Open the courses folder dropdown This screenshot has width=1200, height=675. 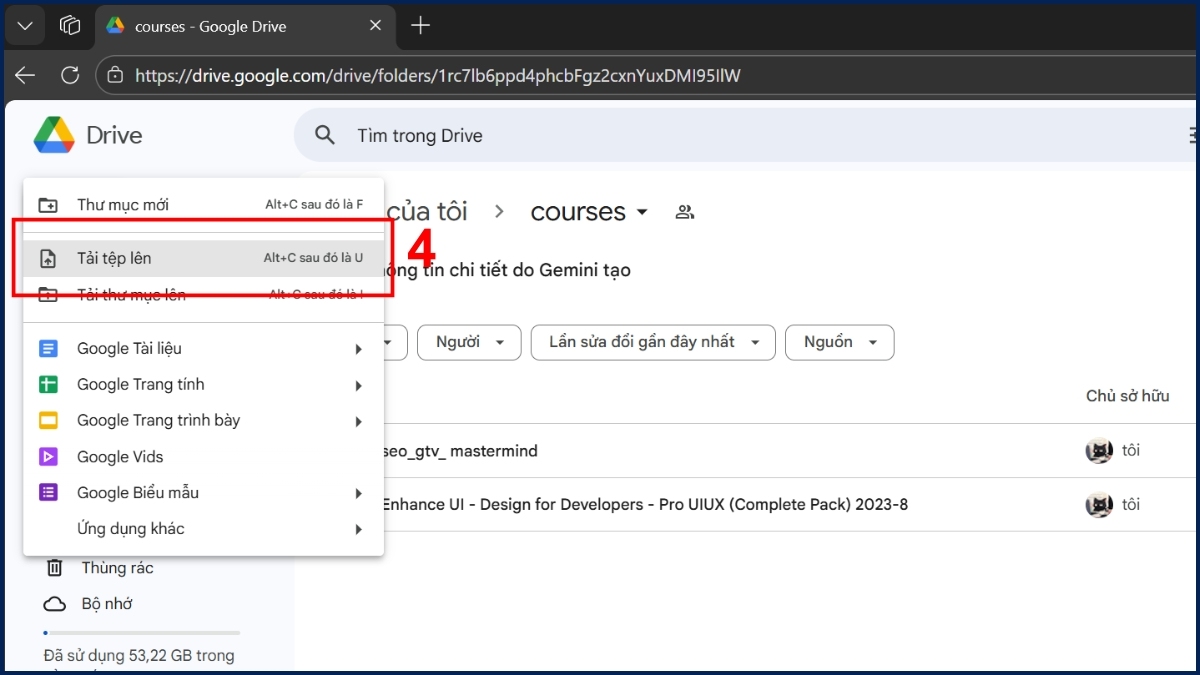(x=642, y=212)
